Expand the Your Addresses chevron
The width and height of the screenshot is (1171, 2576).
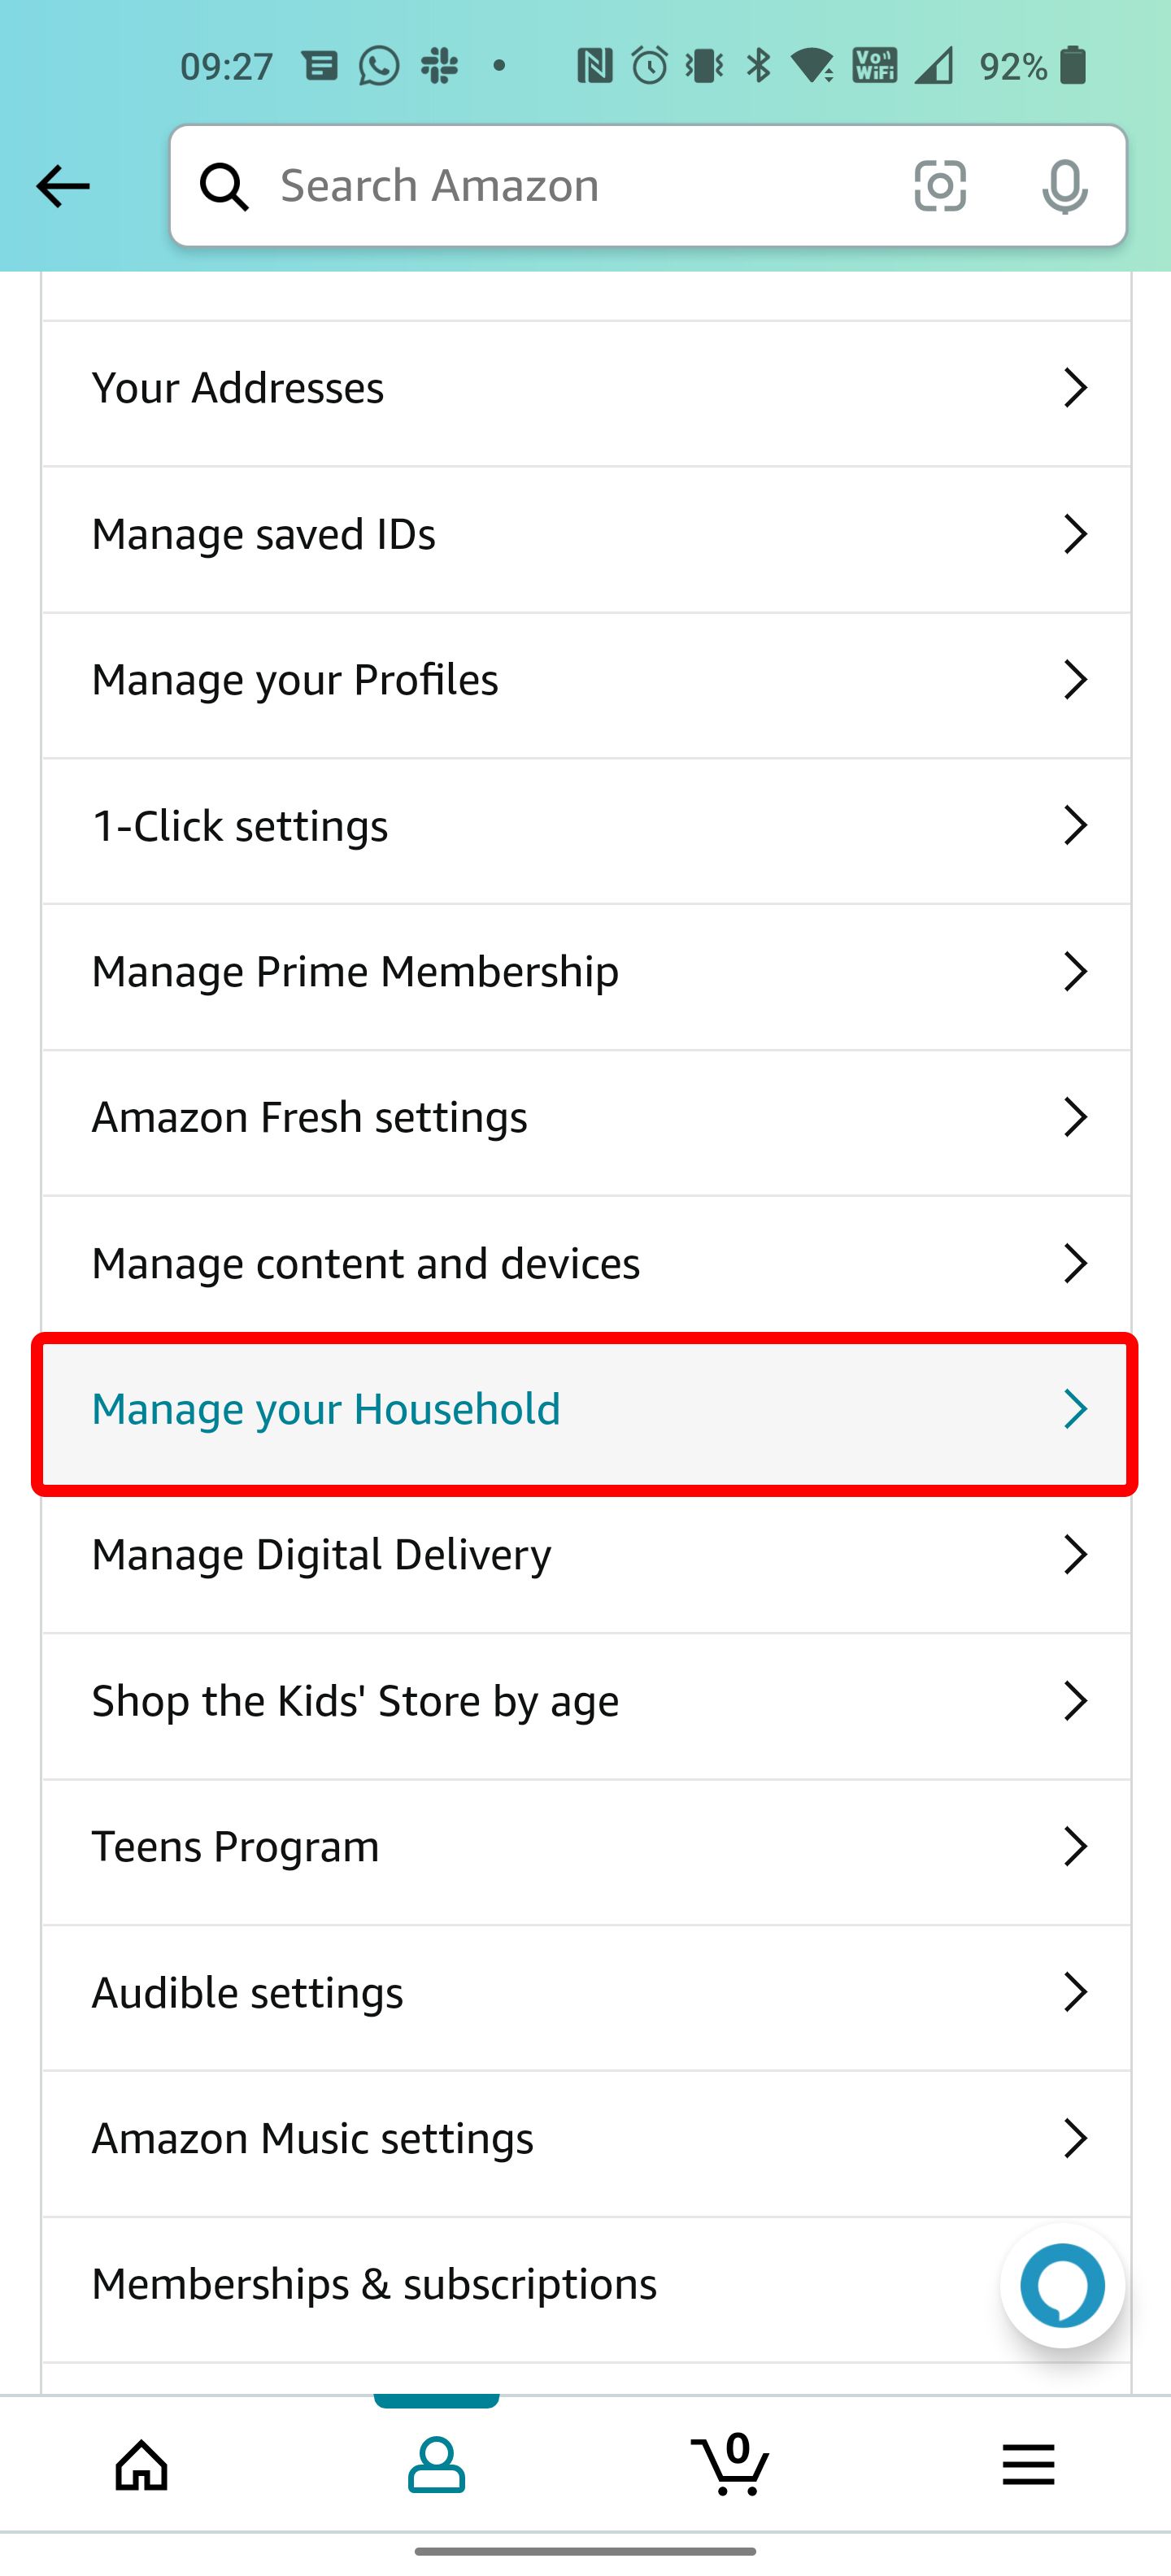1076,387
